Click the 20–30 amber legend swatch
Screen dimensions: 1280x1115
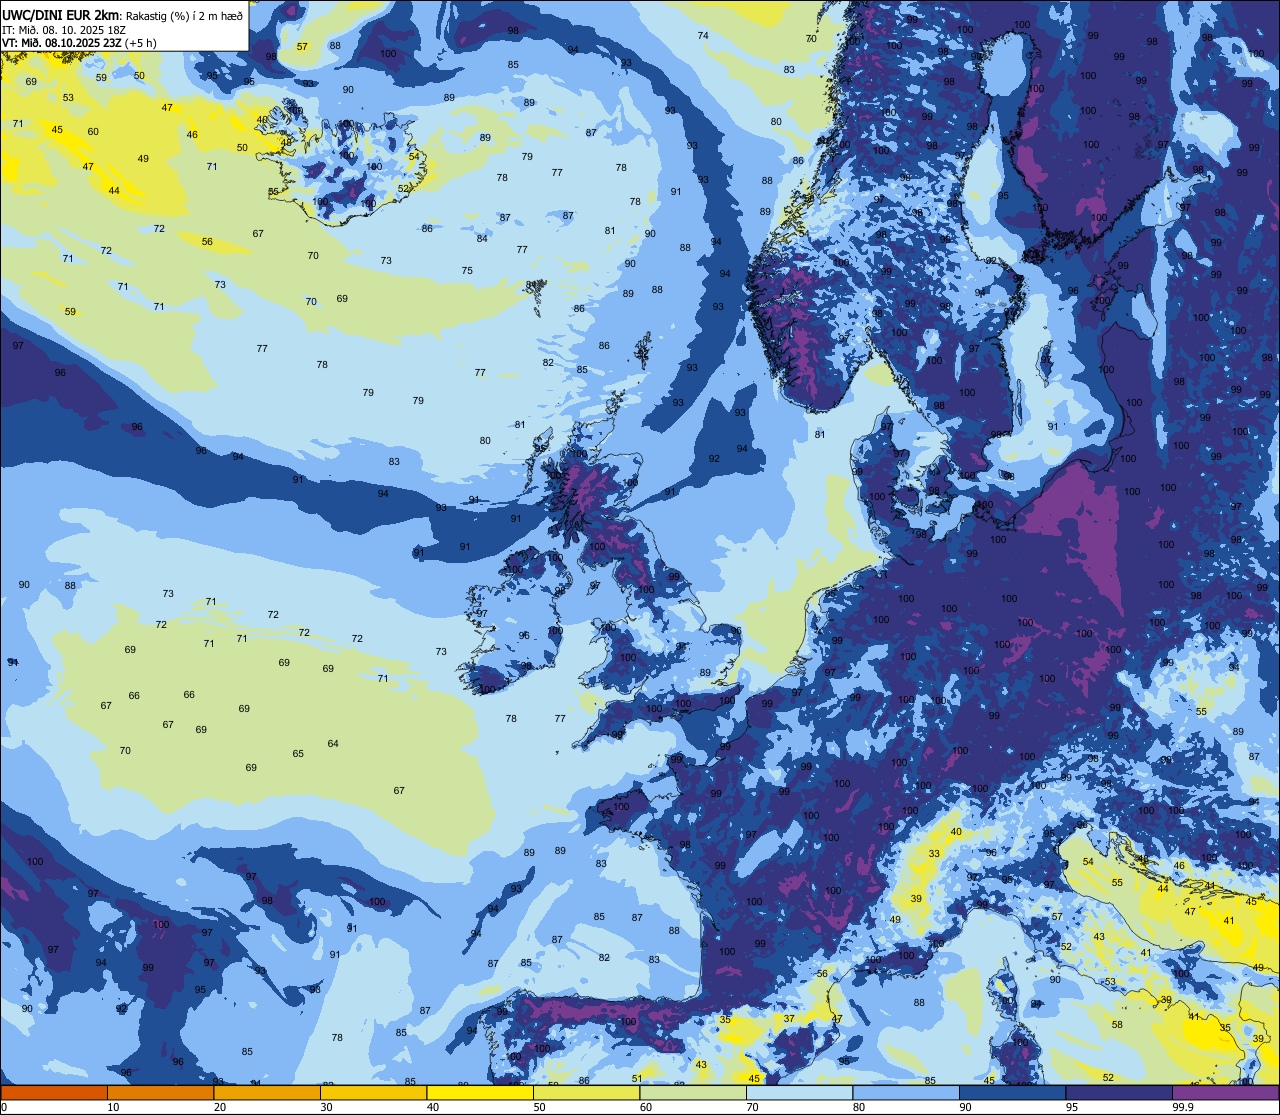click(267, 1092)
